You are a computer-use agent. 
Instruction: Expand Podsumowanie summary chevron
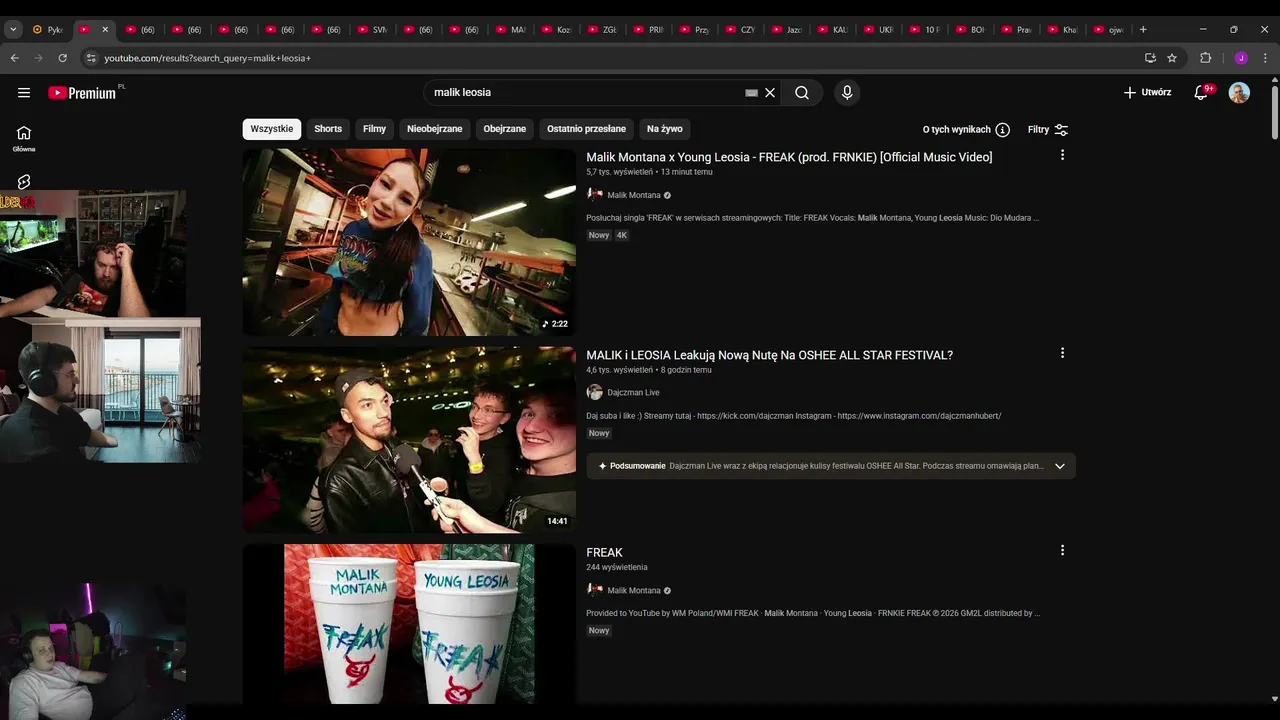(x=1060, y=466)
